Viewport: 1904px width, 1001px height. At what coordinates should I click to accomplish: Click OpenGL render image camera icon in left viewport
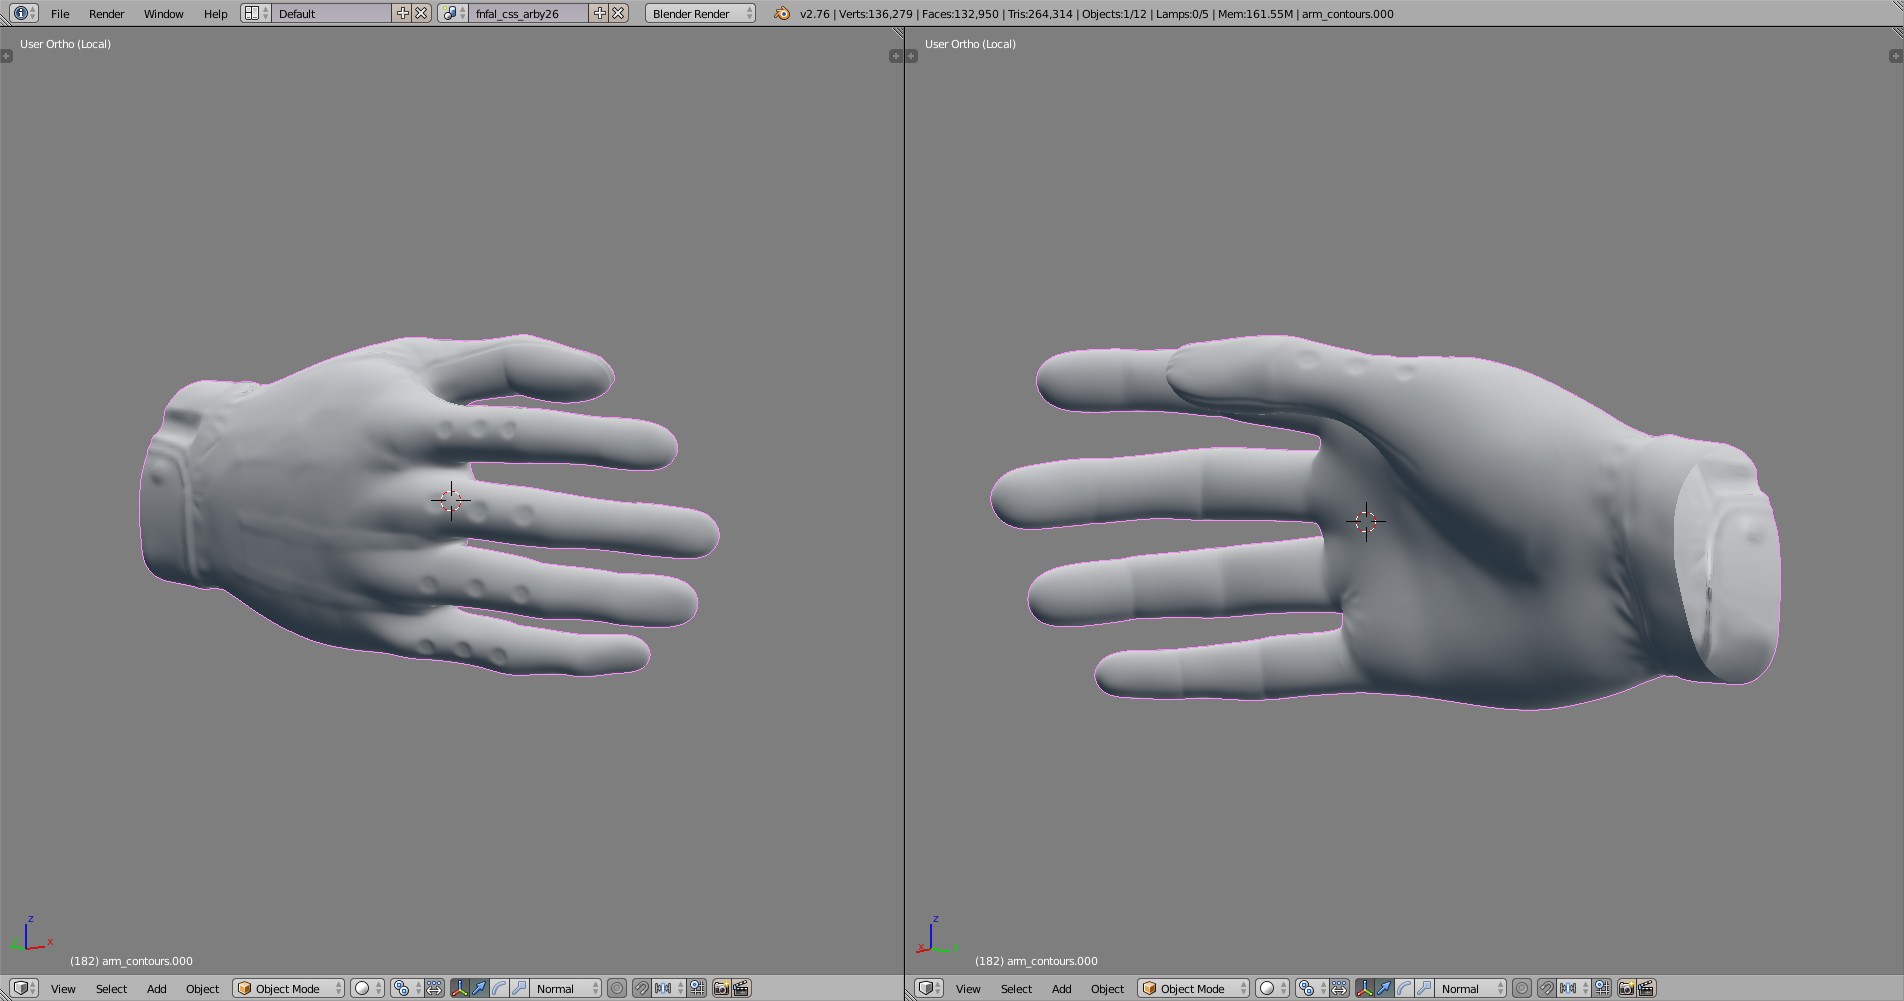[721, 988]
